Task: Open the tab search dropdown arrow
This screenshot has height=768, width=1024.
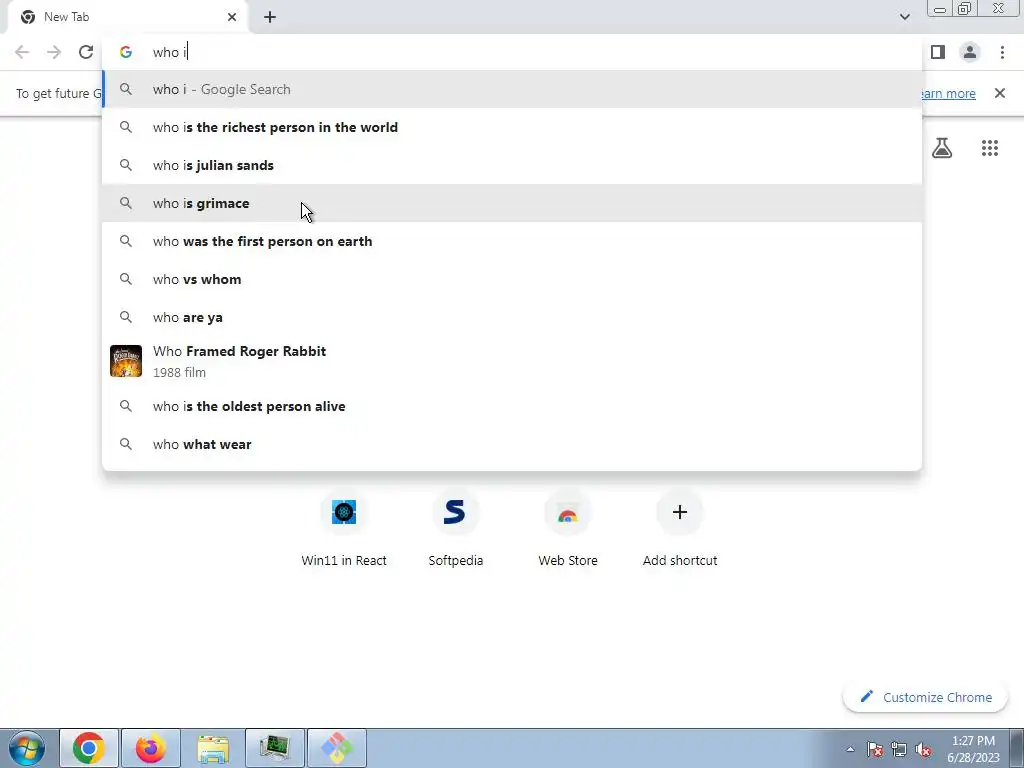Action: coord(904,17)
